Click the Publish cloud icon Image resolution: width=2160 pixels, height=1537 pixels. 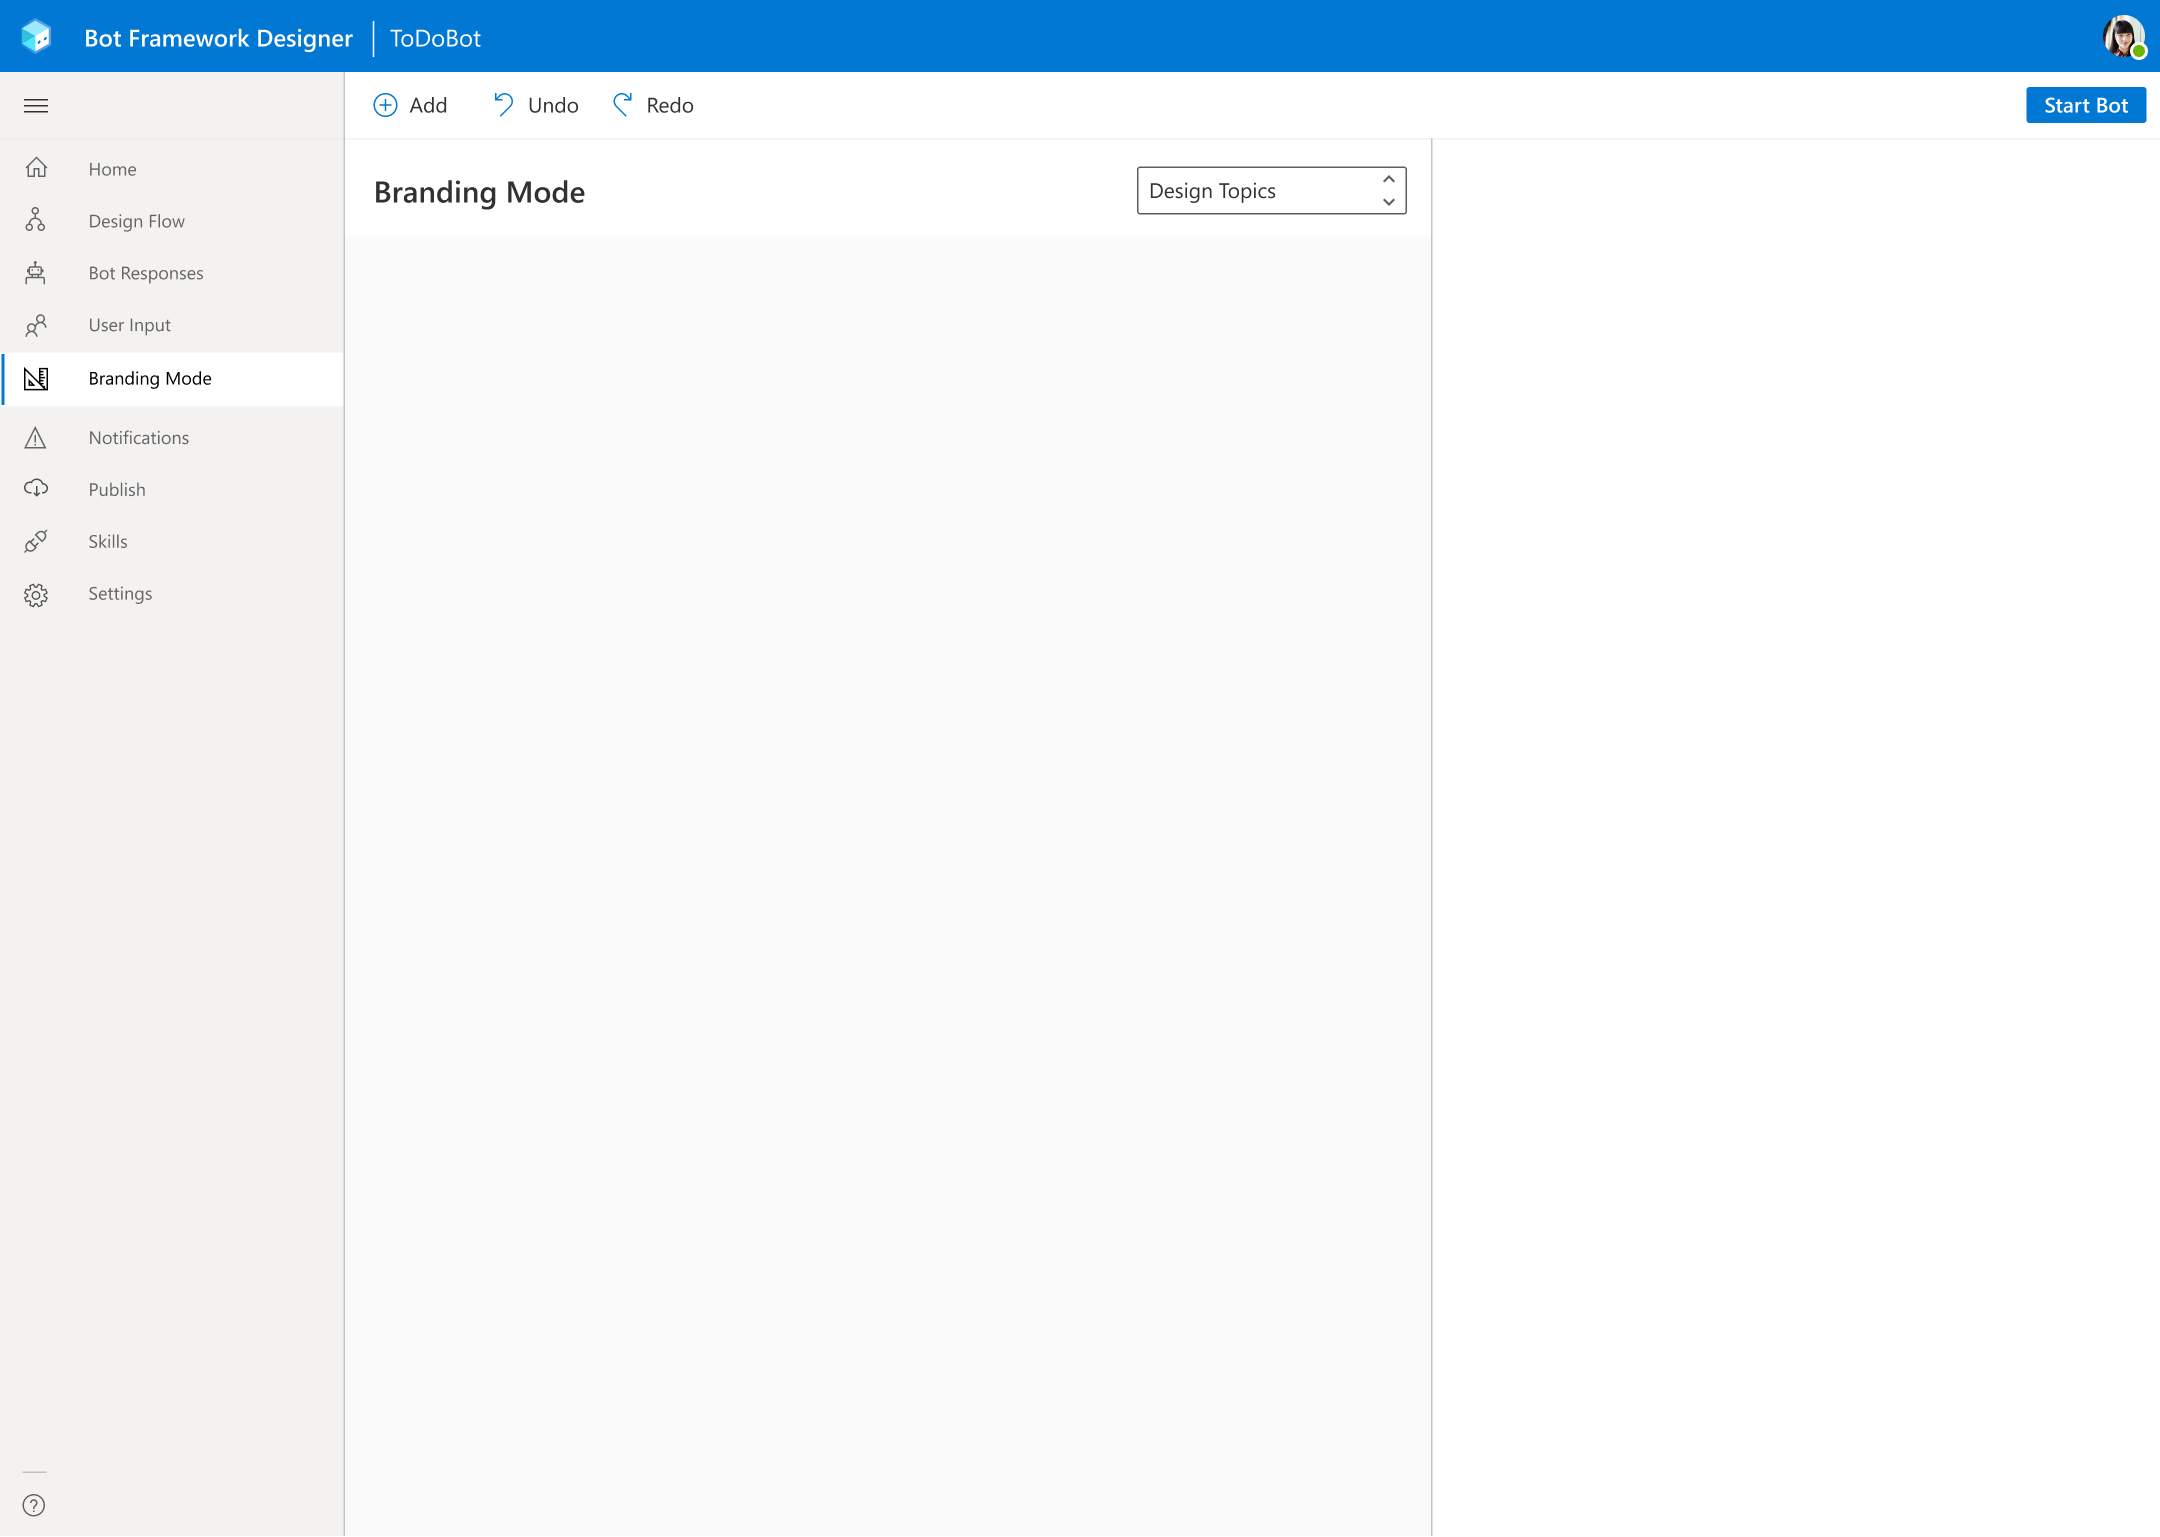pos(36,488)
